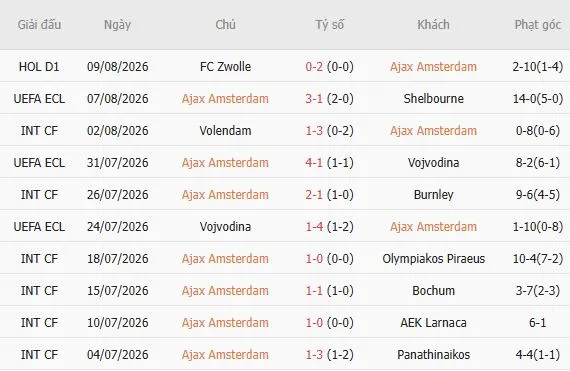Open Vojvodina as away team on 31/07/2026
The height and width of the screenshot is (371, 570).
click(x=433, y=163)
